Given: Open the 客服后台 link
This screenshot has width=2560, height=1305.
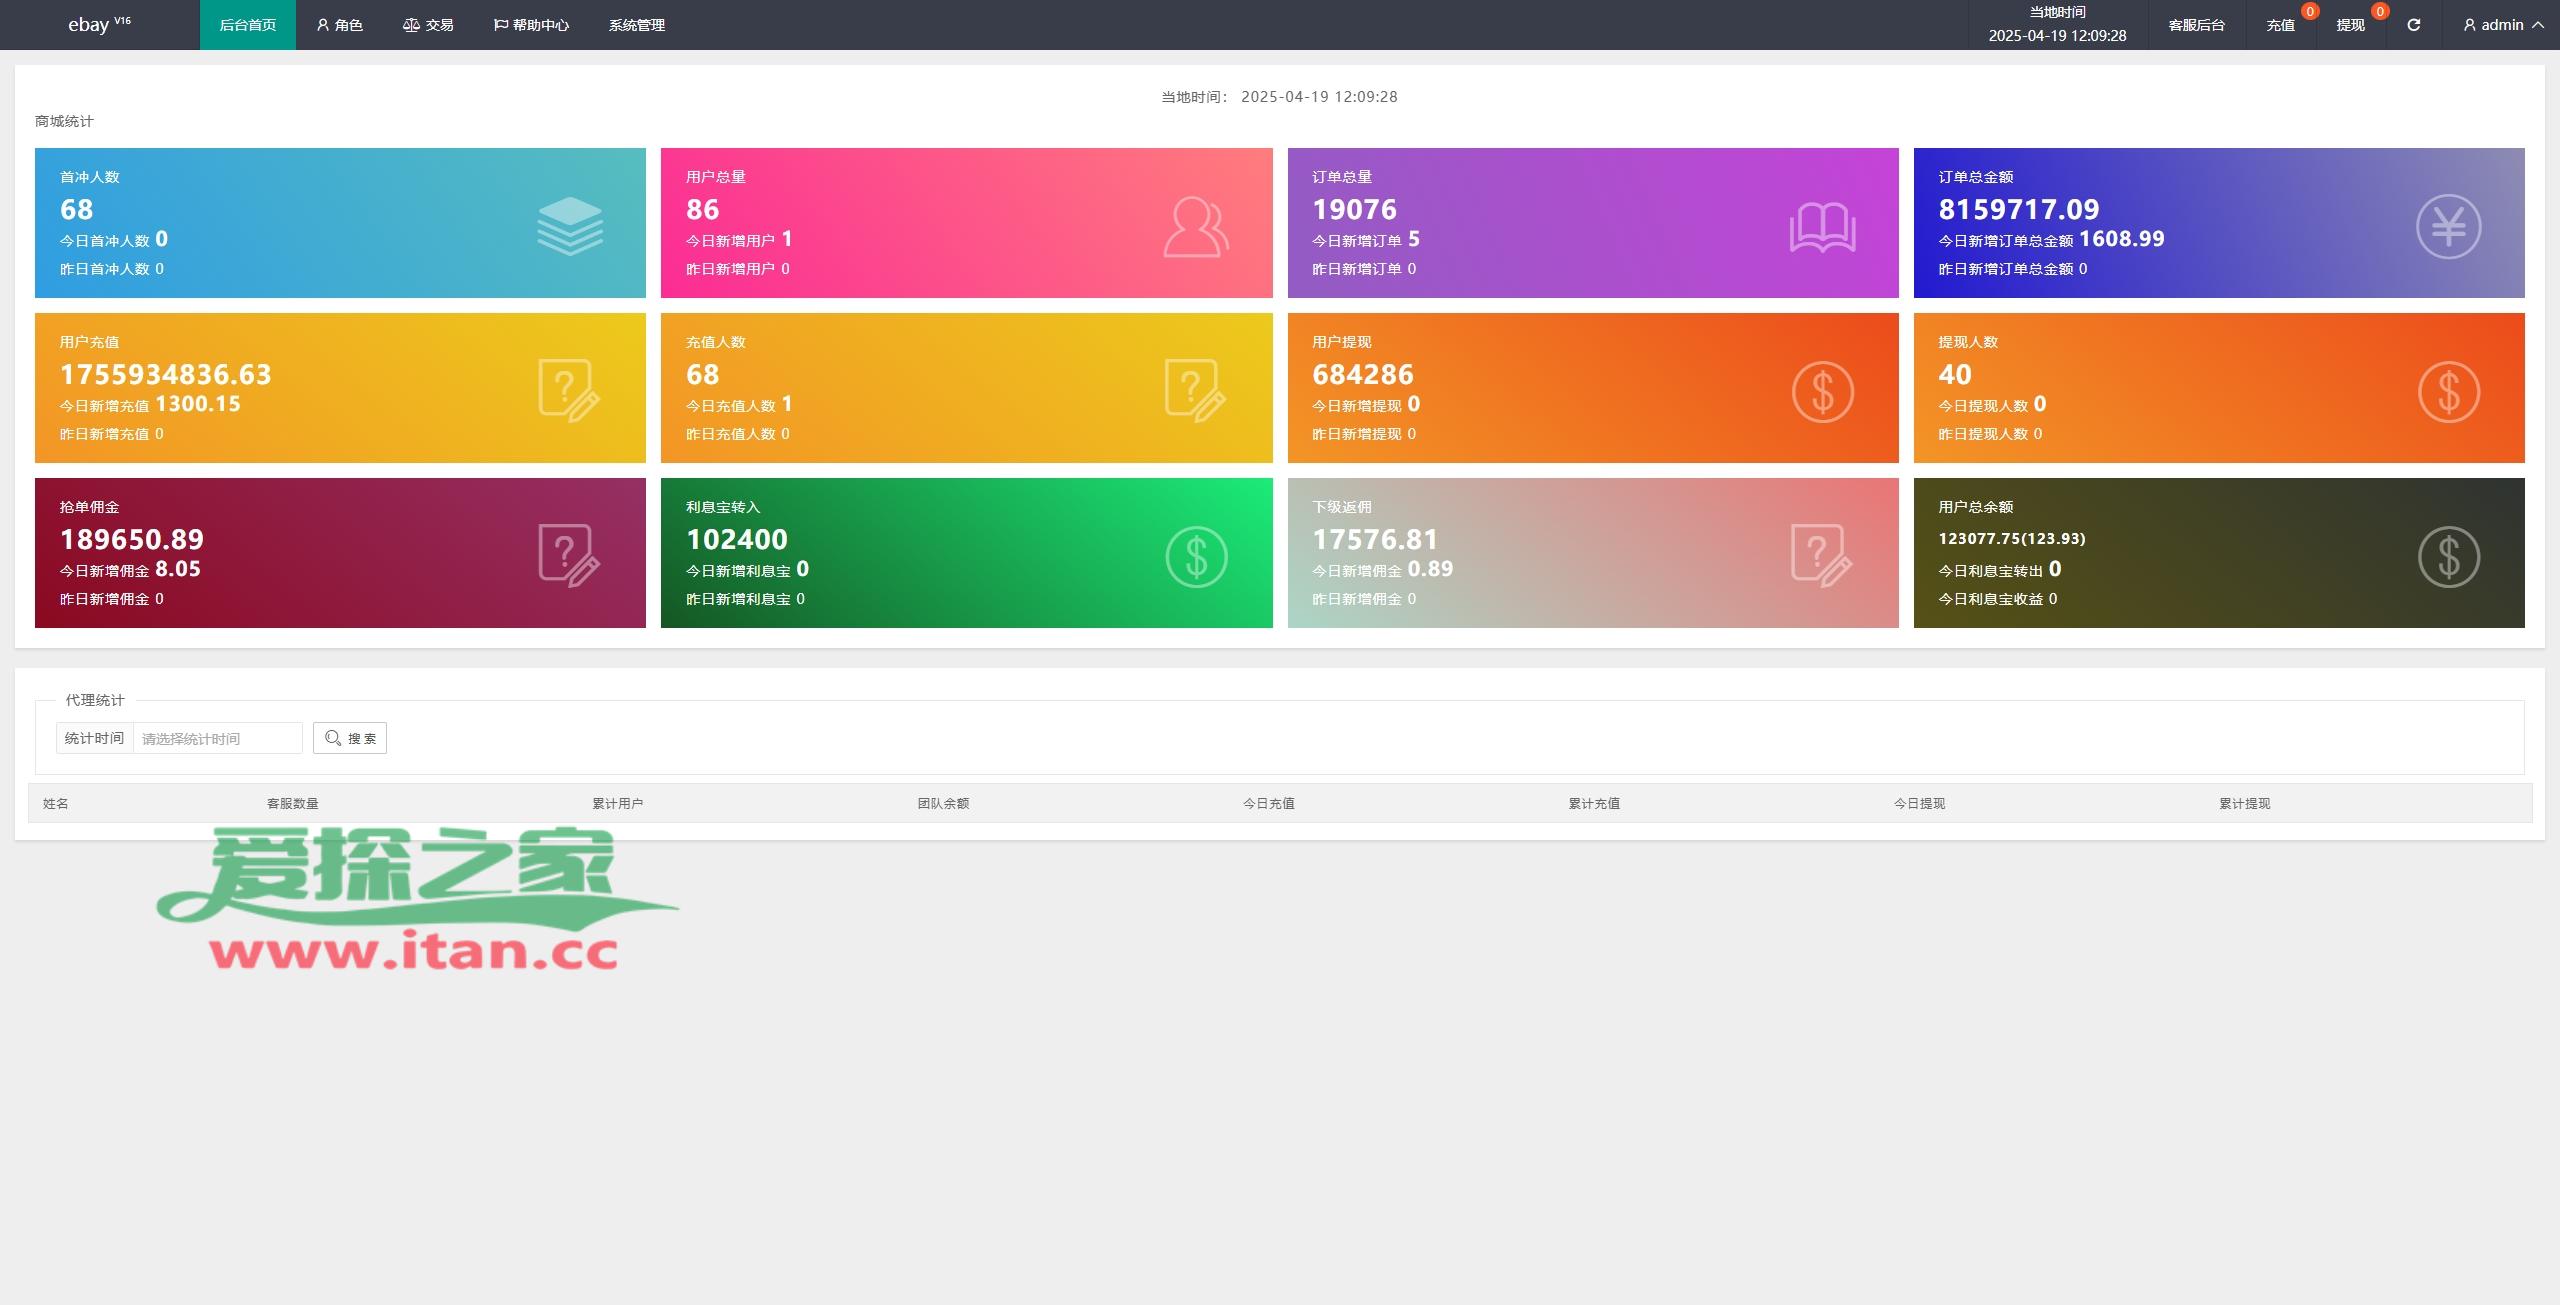Looking at the screenshot, I should (2196, 25).
